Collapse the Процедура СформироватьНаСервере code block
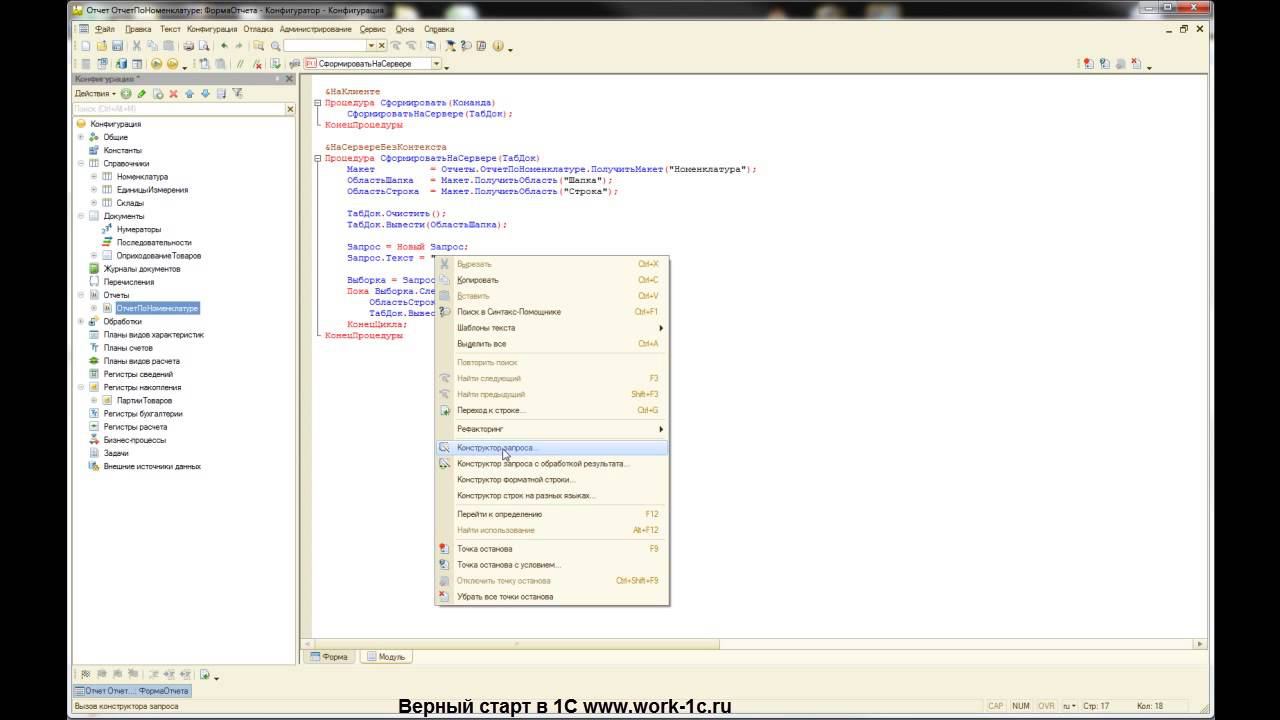 [x=317, y=158]
